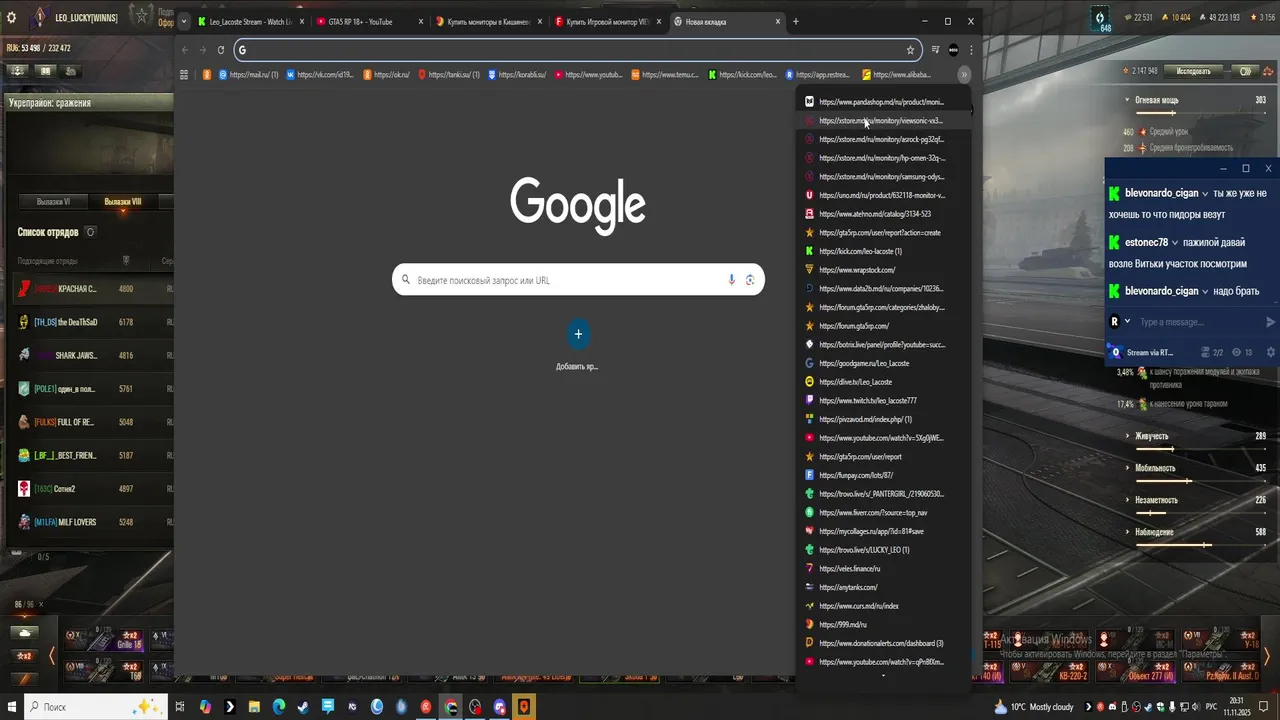
Task: Open Windows Start menu
Action: [x=11, y=707]
